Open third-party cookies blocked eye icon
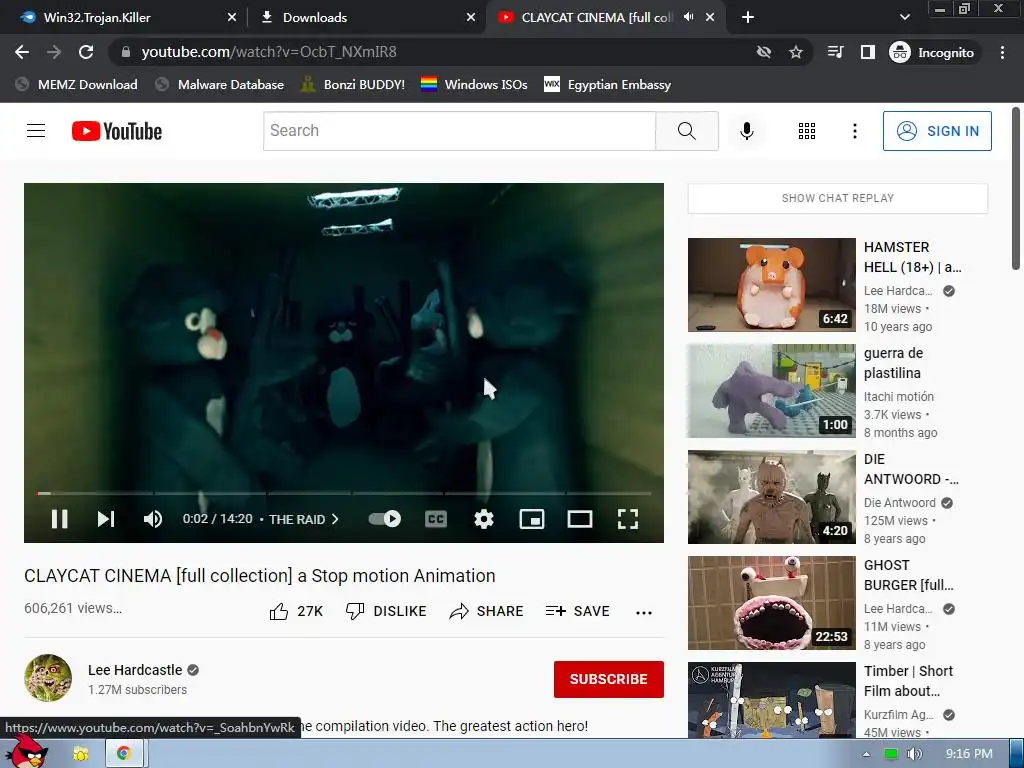 (x=763, y=52)
